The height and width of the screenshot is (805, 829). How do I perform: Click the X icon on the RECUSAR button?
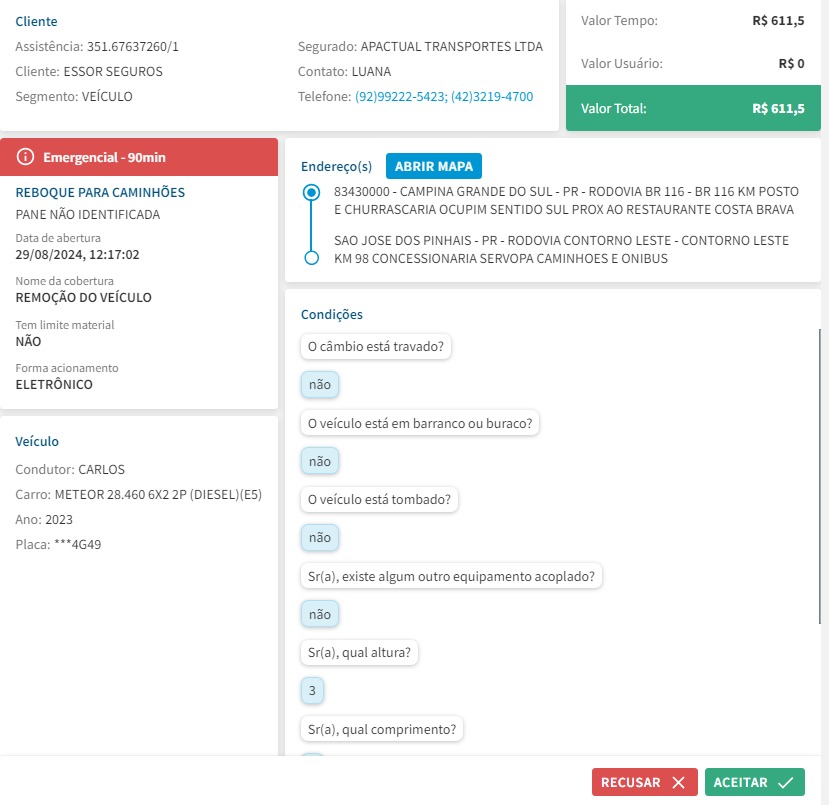click(679, 783)
